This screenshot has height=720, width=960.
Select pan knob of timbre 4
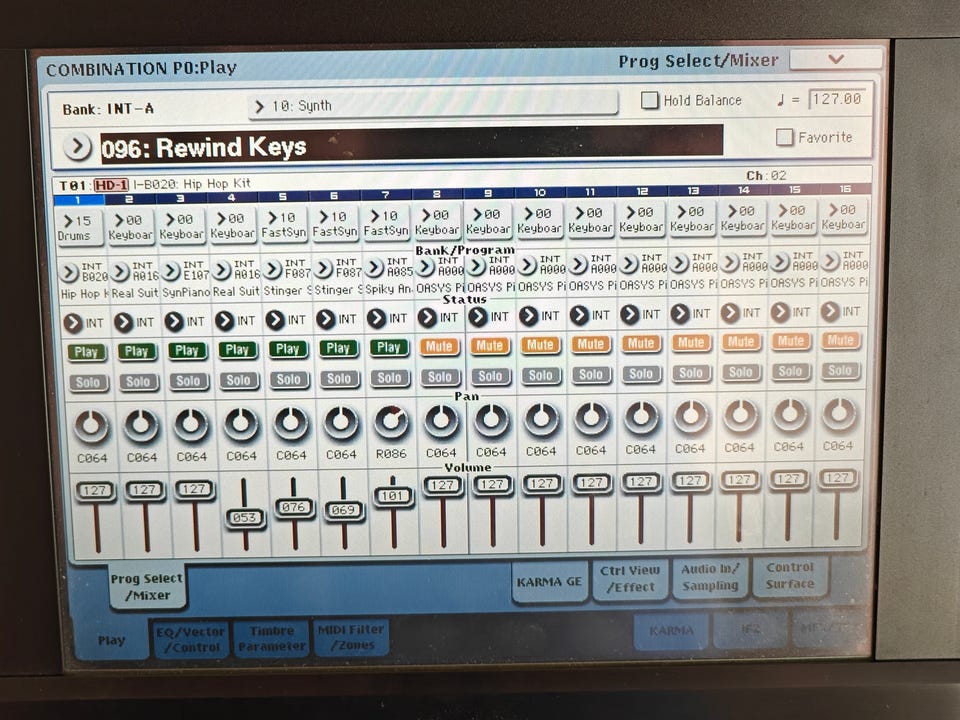coord(241,423)
